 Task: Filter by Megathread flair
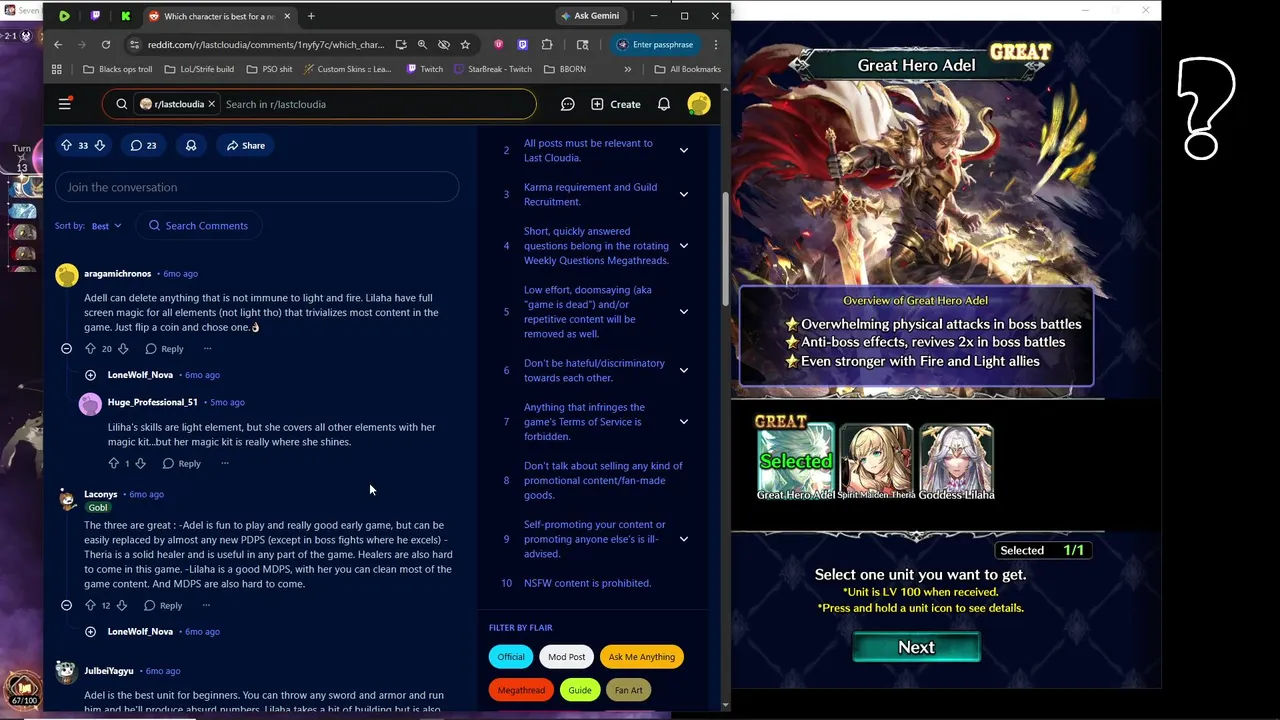[521, 690]
